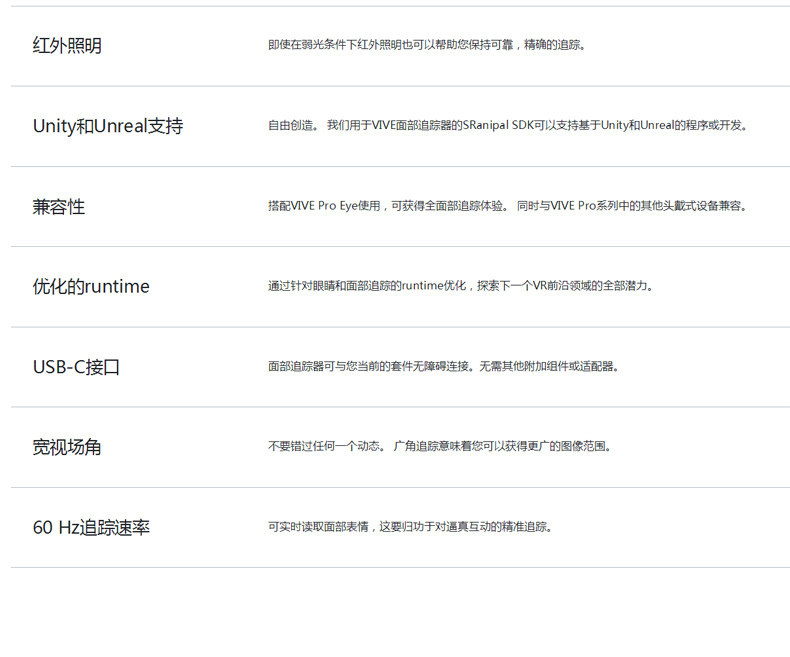Click the 红外照明 feature heading
The height and width of the screenshot is (657, 790).
(x=67, y=46)
